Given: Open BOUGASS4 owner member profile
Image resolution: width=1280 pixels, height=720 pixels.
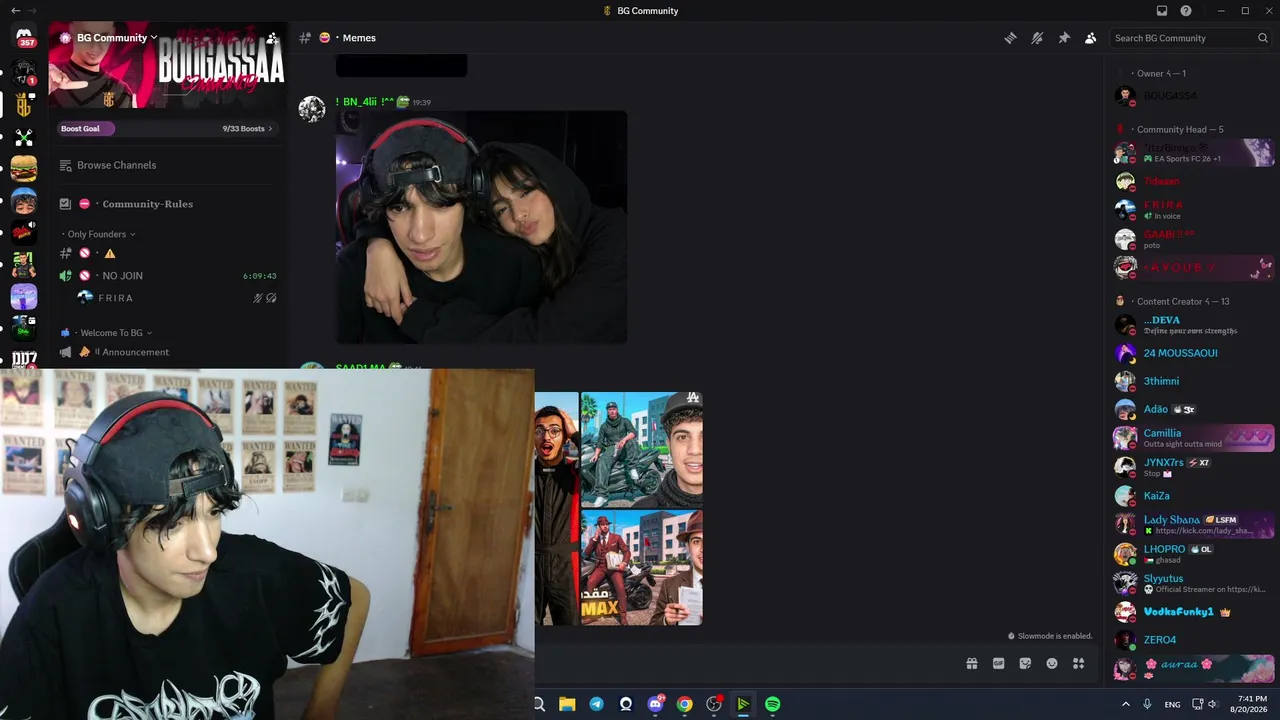Looking at the screenshot, I should click(x=1194, y=96).
